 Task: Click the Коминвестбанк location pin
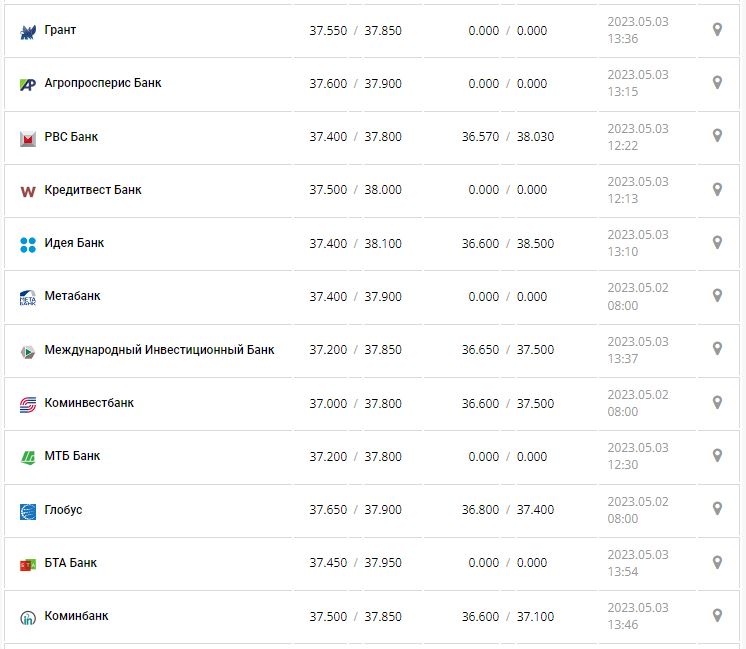click(x=717, y=402)
